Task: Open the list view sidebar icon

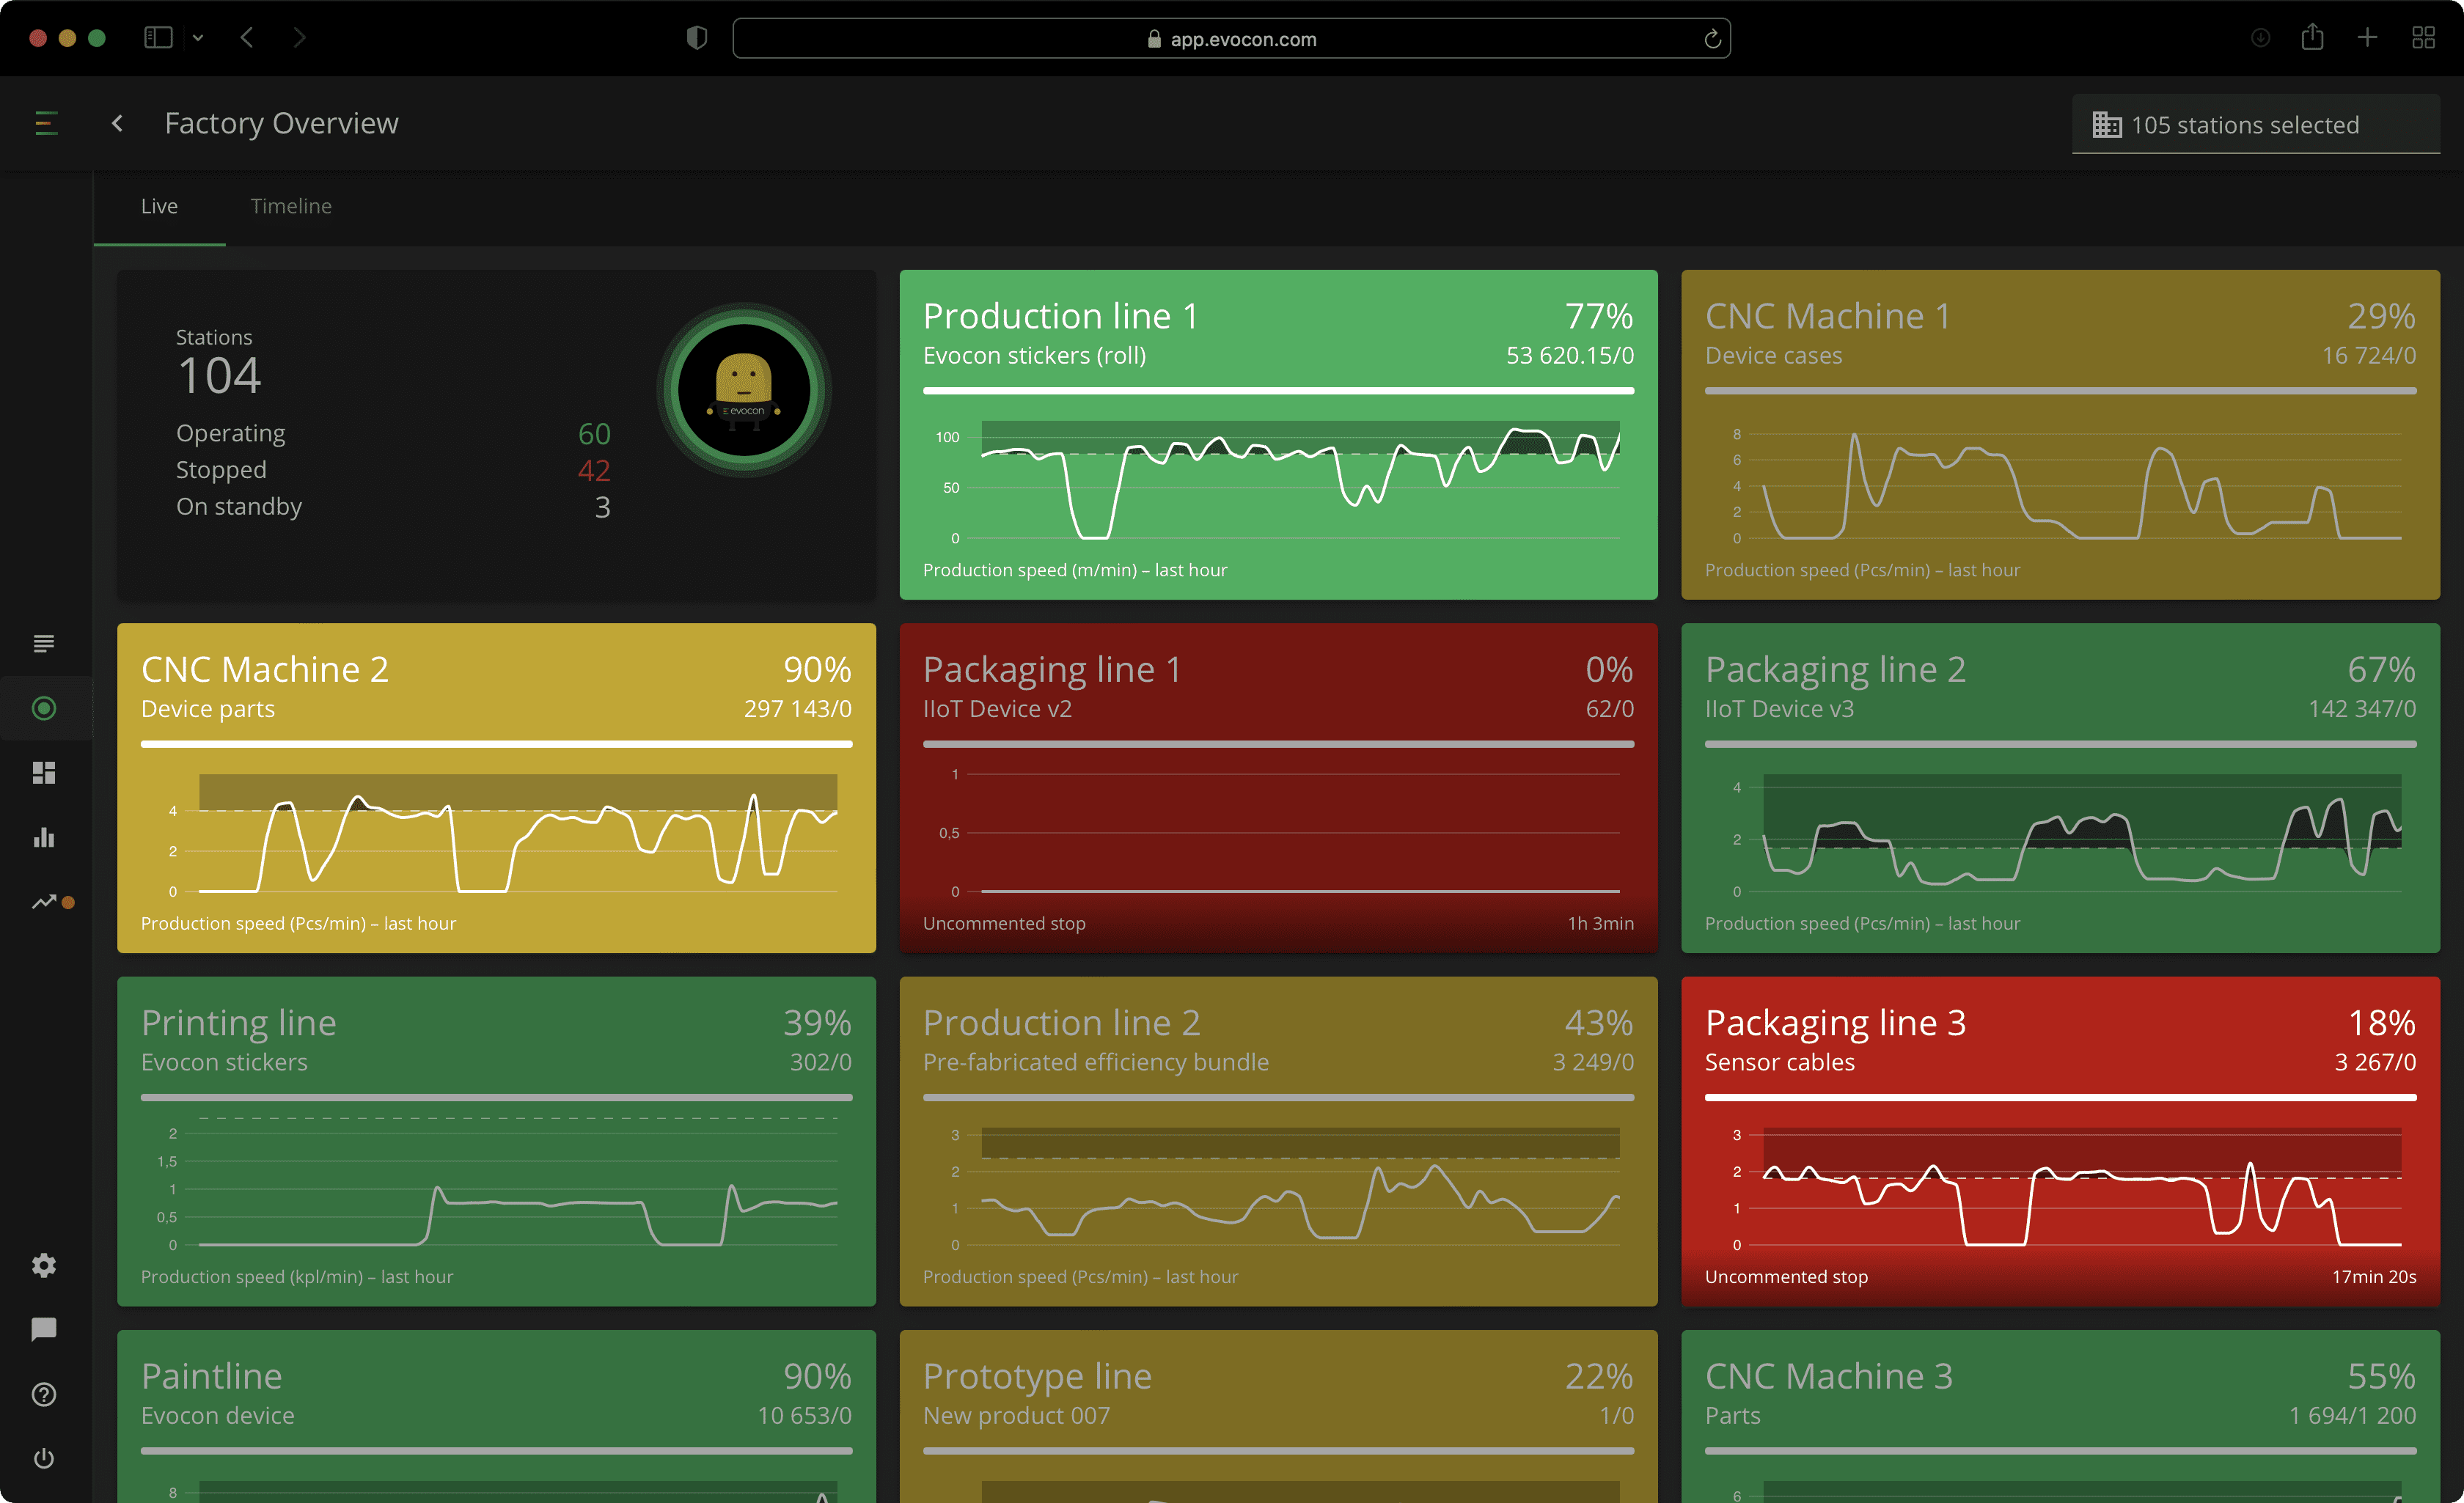Action: [44, 643]
